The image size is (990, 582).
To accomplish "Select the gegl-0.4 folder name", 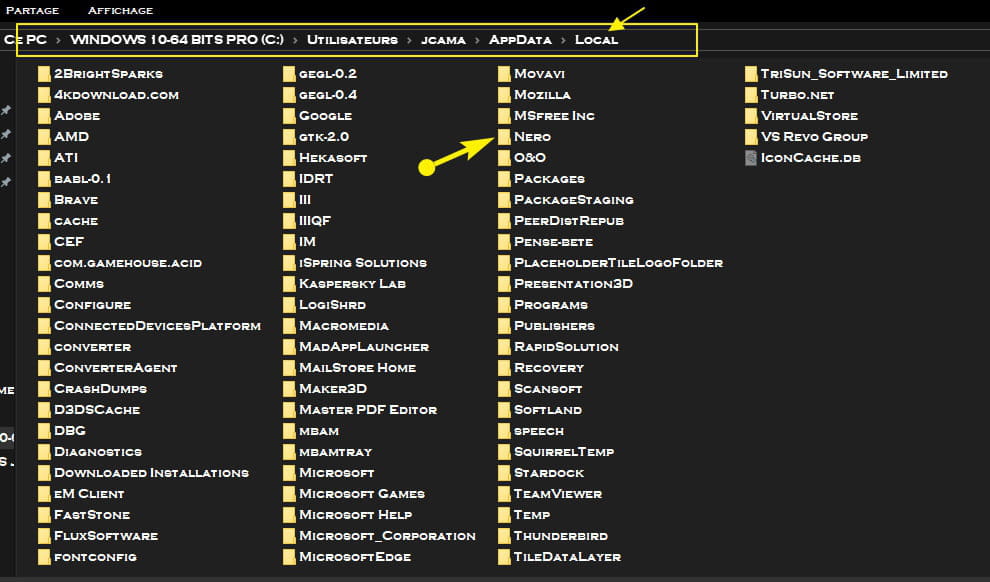I will [x=328, y=95].
